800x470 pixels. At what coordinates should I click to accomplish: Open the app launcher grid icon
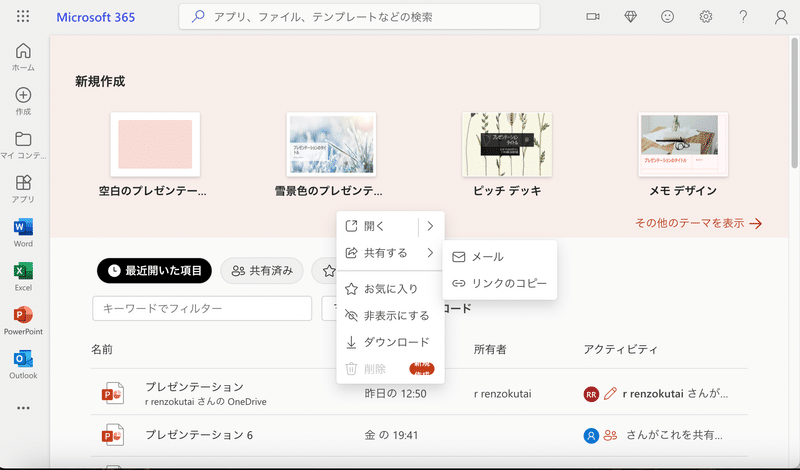(x=23, y=16)
